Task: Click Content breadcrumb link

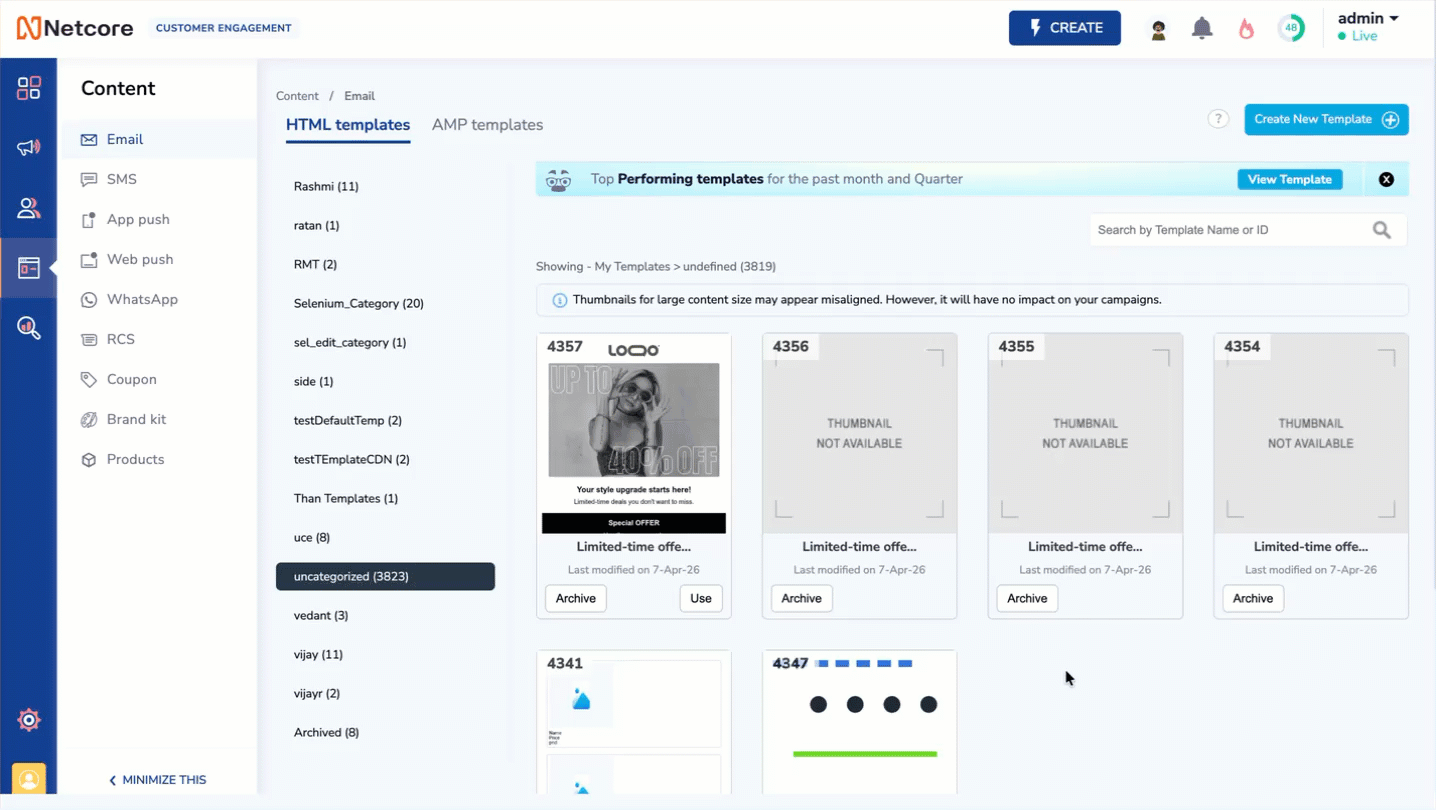Action: coord(297,96)
